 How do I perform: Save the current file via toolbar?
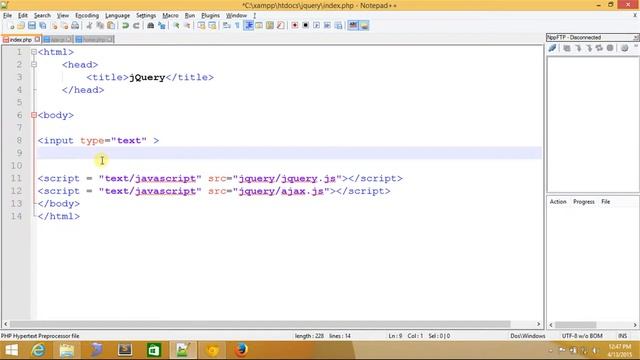32,26
